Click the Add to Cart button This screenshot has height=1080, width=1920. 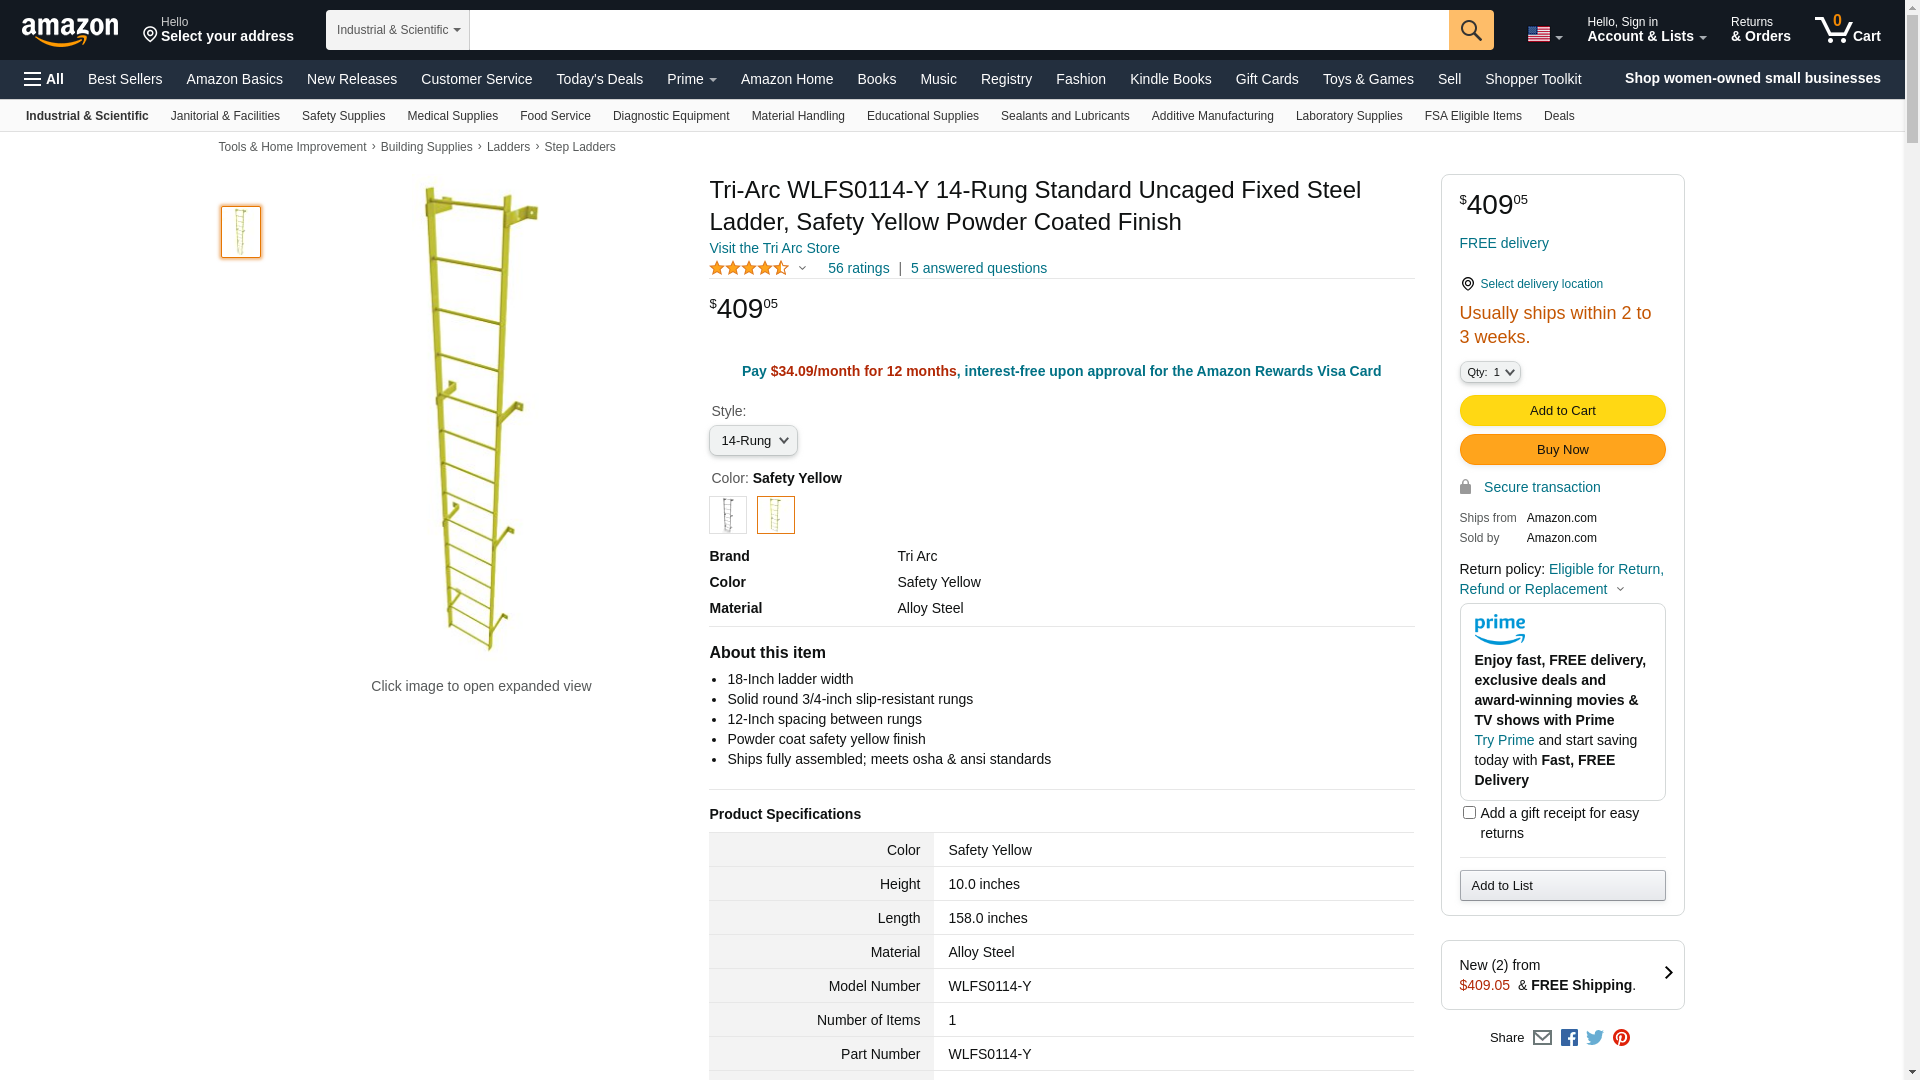pos(1562,411)
